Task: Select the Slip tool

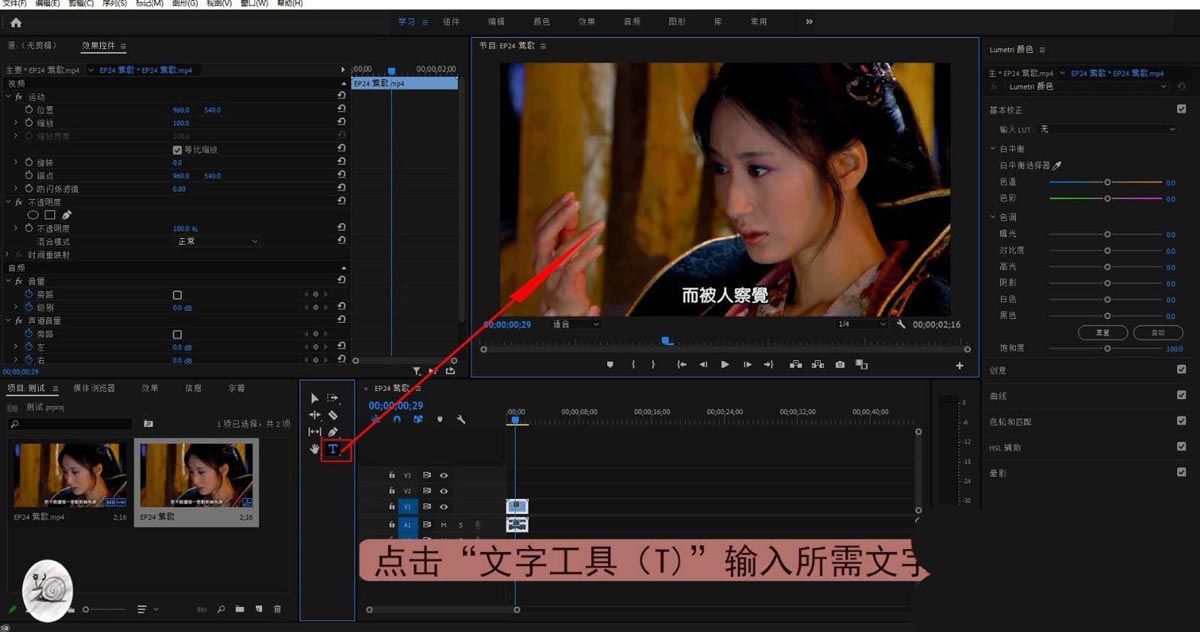Action: [x=315, y=432]
